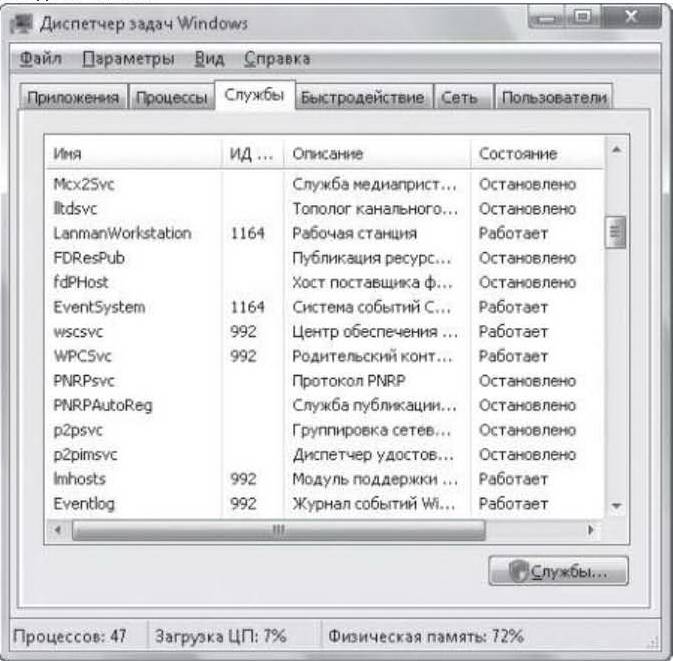Switch to the Процессы tab
The image size is (673, 661).
tap(171, 97)
